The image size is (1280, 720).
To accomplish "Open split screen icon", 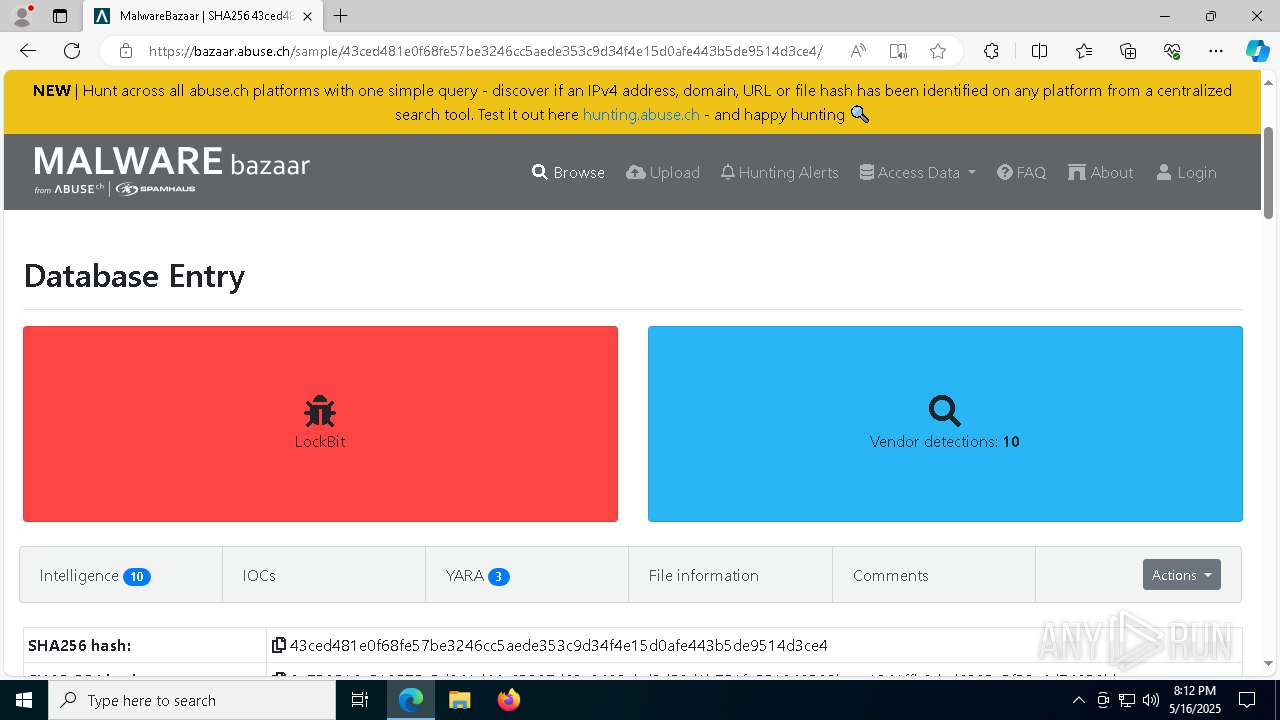I will point(1039,51).
